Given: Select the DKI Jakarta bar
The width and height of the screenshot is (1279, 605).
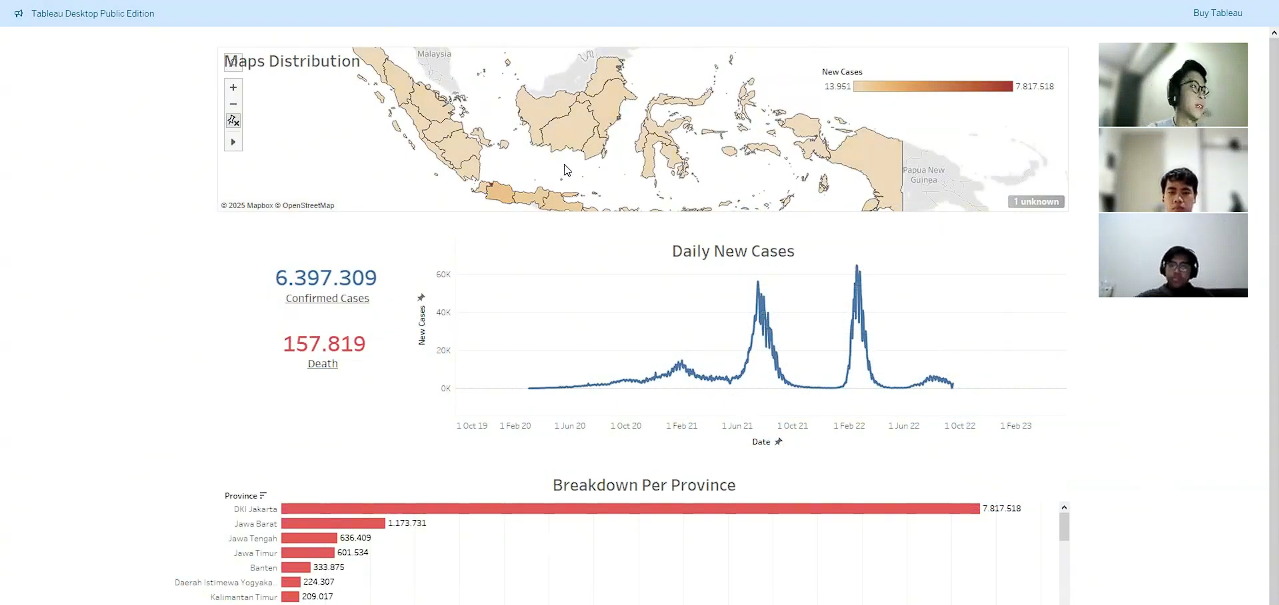Looking at the screenshot, I should tap(630, 509).
